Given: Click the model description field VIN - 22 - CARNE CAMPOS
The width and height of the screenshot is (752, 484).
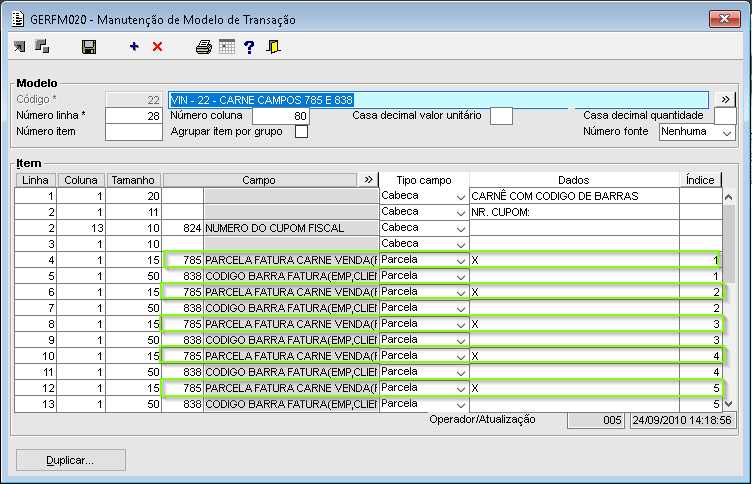Looking at the screenshot, I should point(438,100).
